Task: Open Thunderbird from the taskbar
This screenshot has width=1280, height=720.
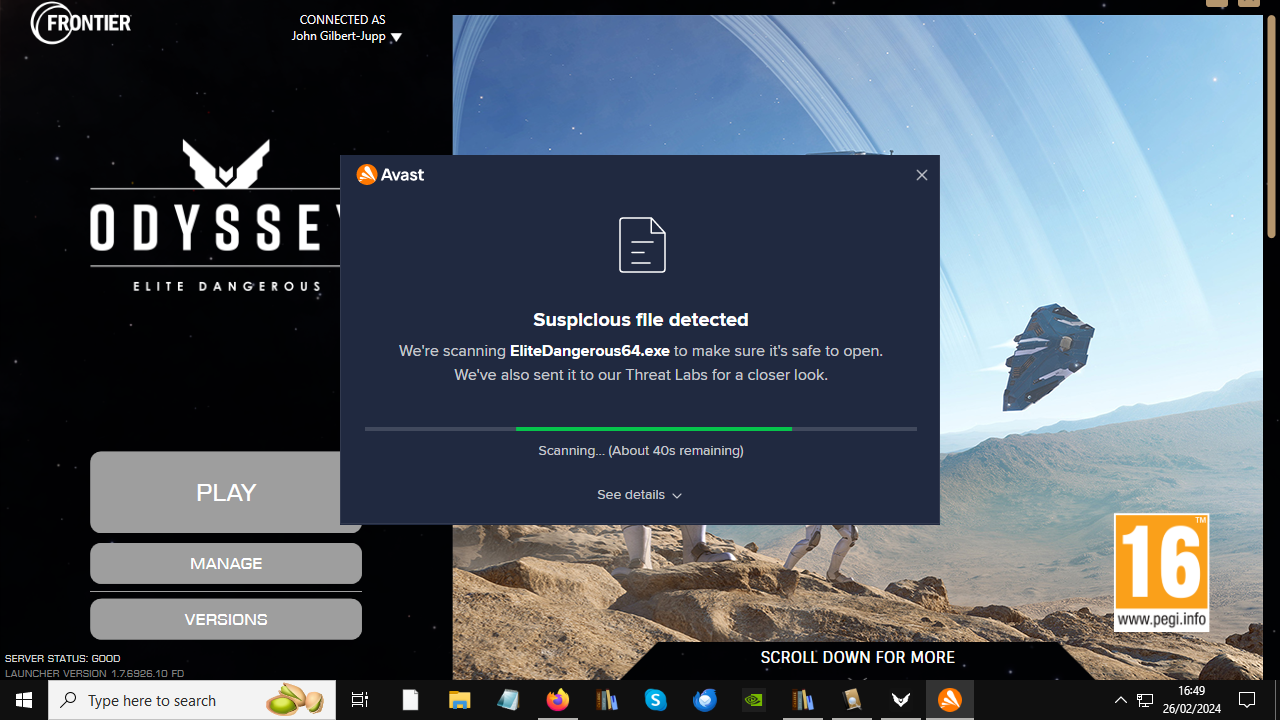Action: pyautogui.click(x=705, y=700)
